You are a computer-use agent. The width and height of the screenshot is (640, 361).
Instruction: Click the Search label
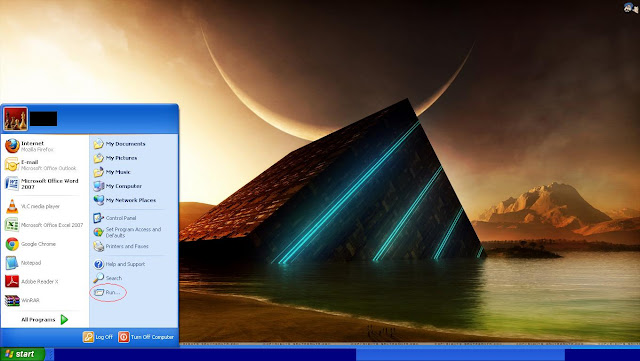click(x=113, y=278)
